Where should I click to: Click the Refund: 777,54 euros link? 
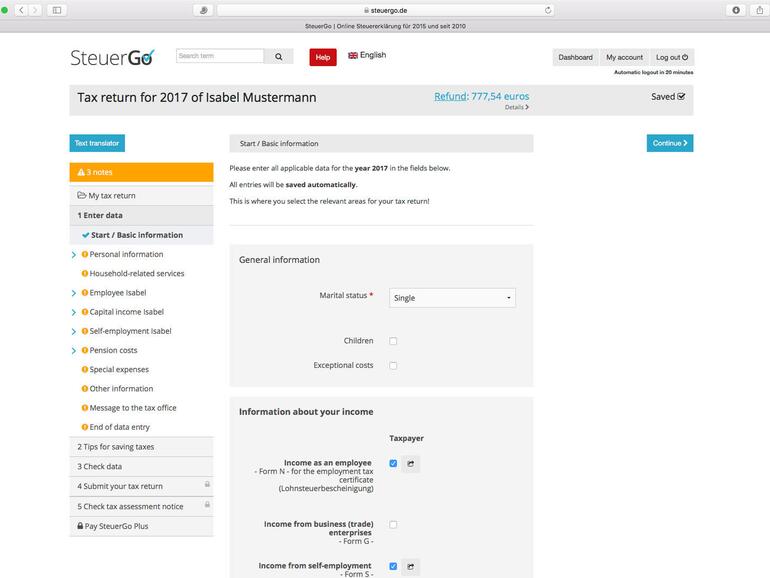pos(482,96)
